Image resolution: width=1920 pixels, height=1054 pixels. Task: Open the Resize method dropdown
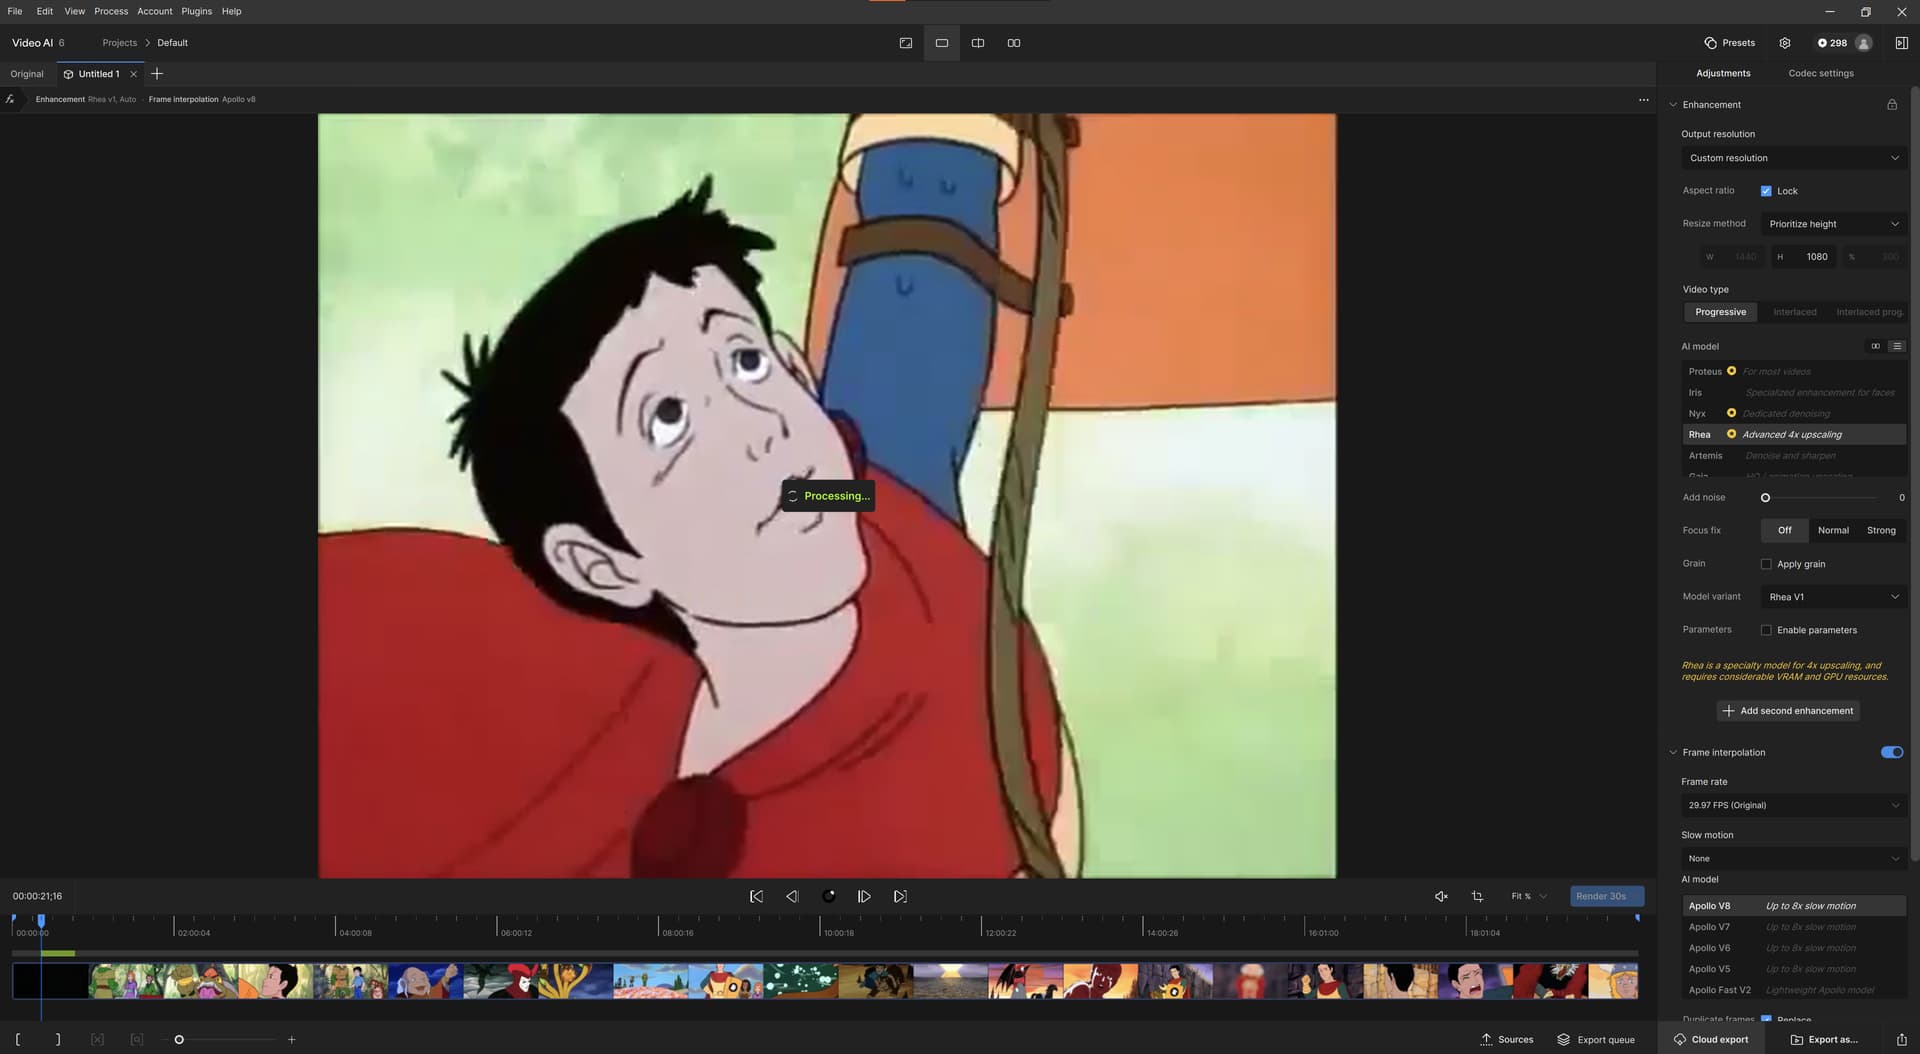click(1833, 224)
